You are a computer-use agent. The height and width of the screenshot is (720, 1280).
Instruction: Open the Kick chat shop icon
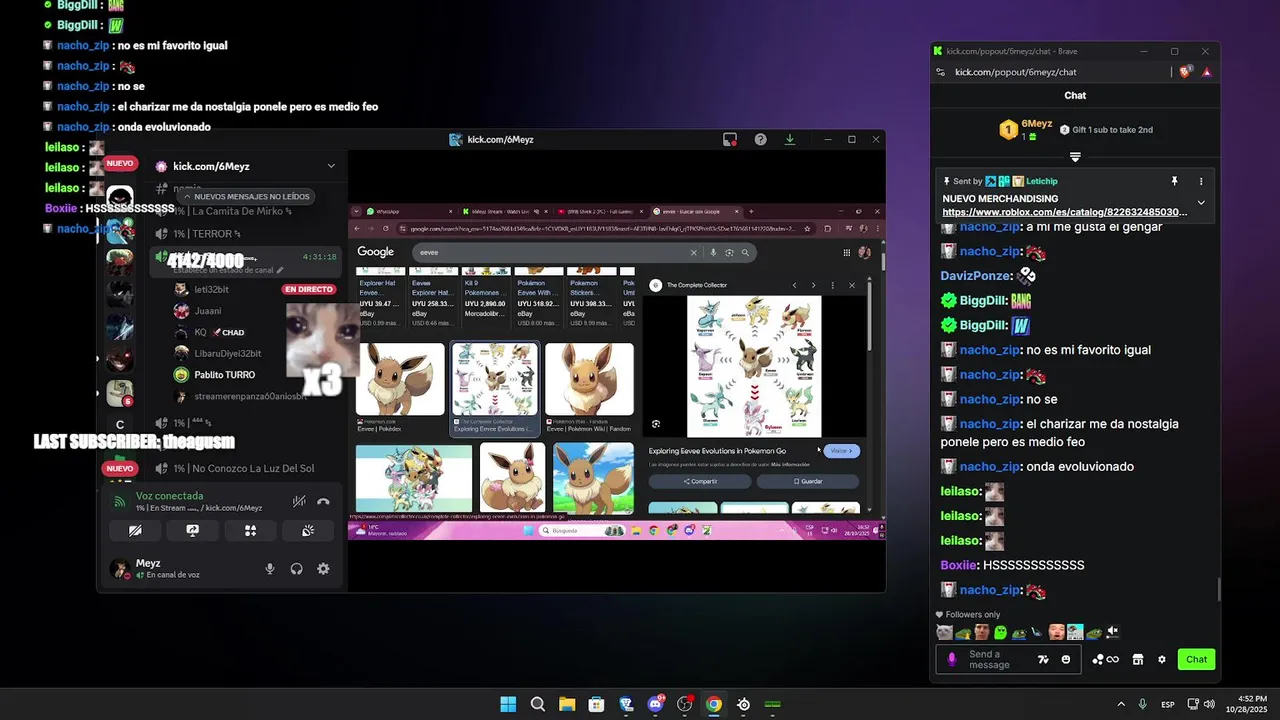(x=1137, y=659)
